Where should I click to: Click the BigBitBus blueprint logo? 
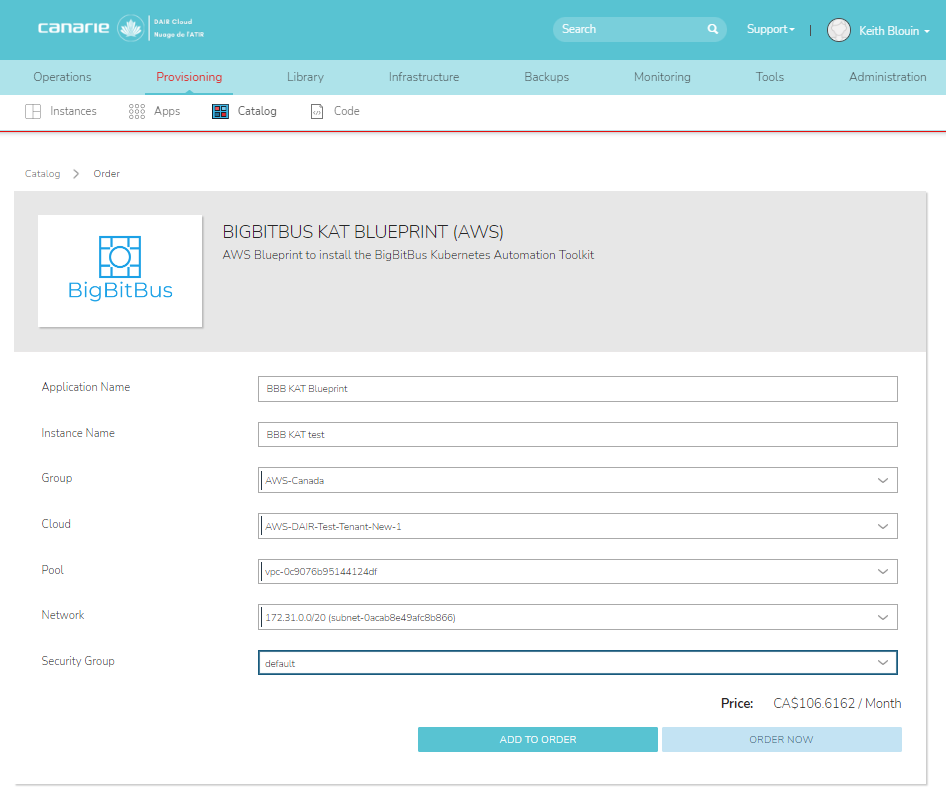[x=120, y=270]
